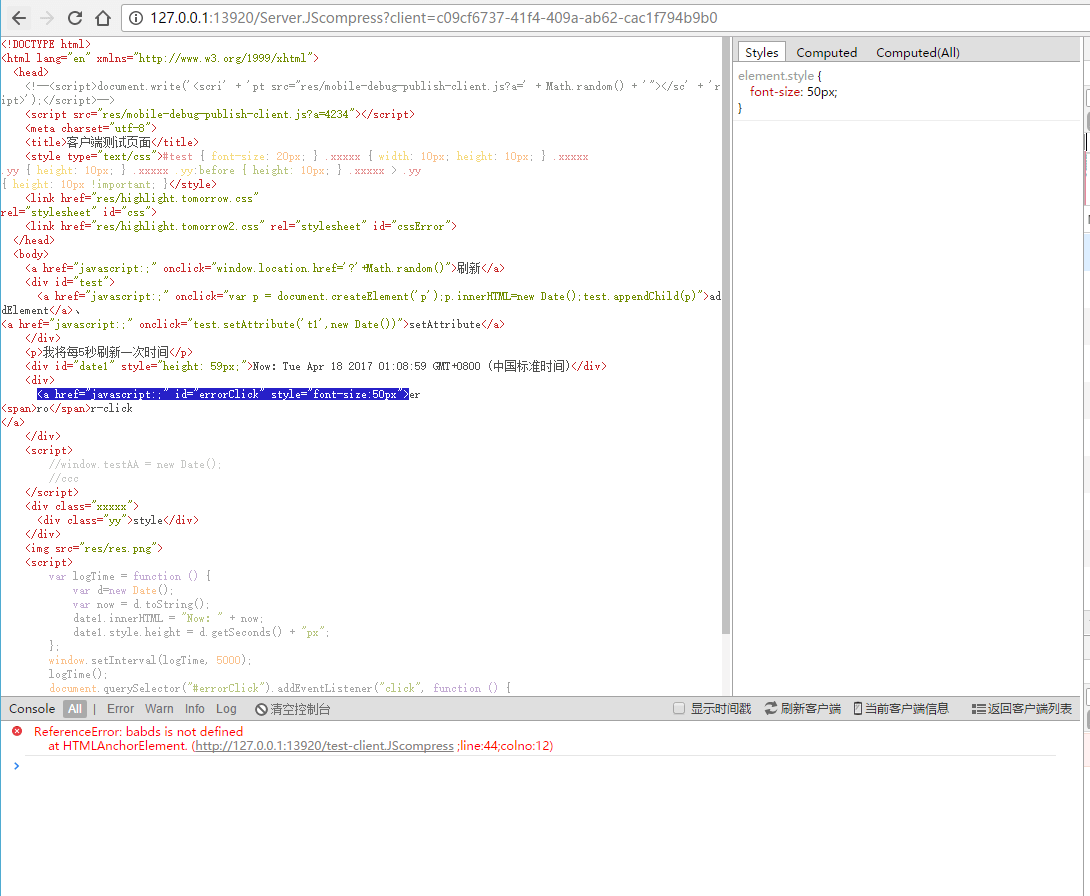This screenshot has width=1090, height=896.
Task: Click the window.setInterval(logTime, 5000) code line
Action: (150, 660)
